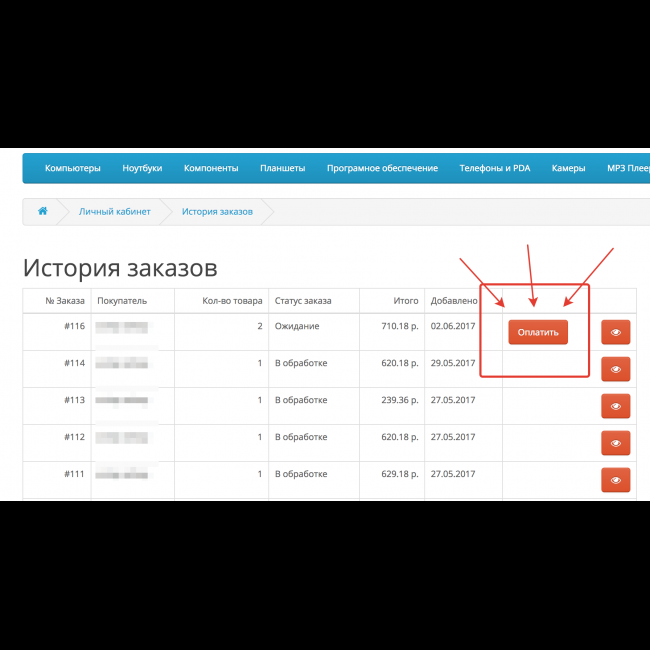Click the Статус заказа column header
The width and height of the screenshot is (650, 650).
tap(302, 300)
